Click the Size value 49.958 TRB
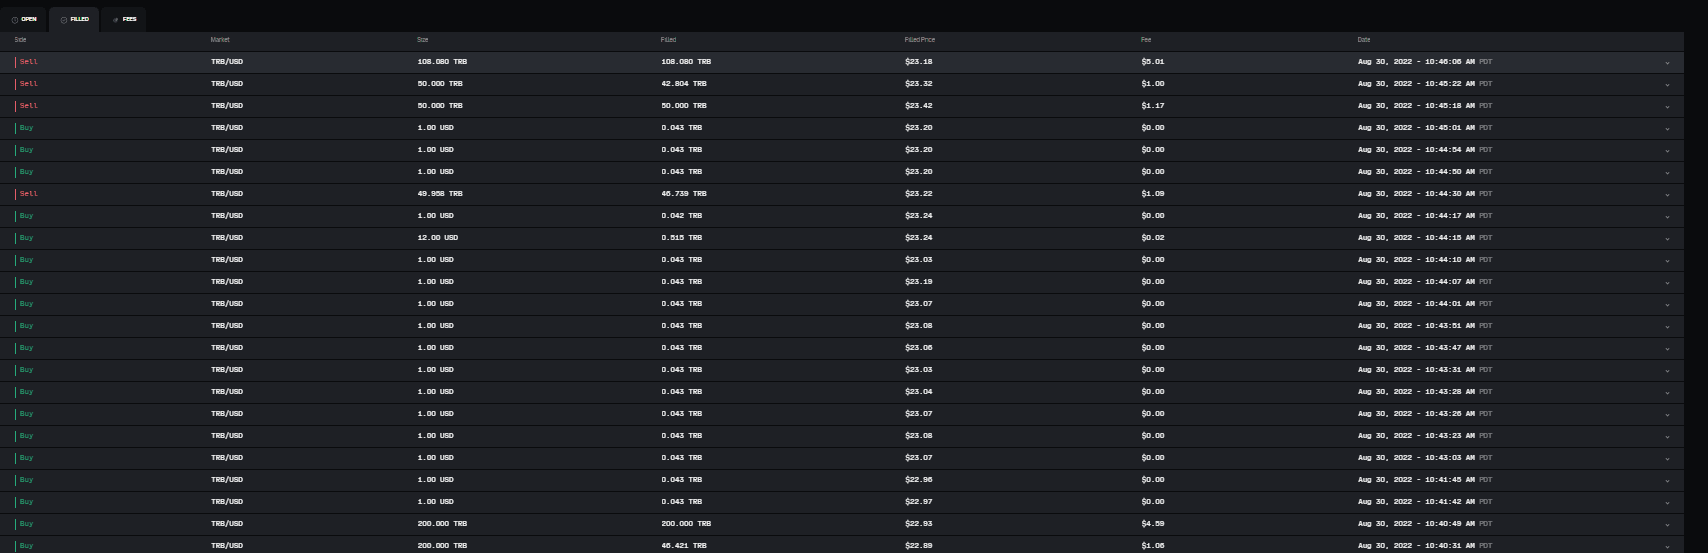Screen dimensions: 1708x553 [440, 194]
